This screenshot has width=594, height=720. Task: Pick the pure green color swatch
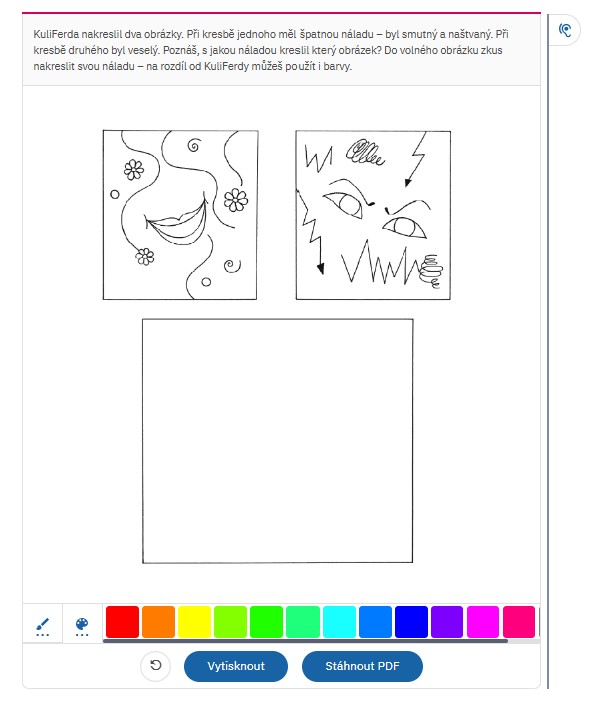(266, 622)
